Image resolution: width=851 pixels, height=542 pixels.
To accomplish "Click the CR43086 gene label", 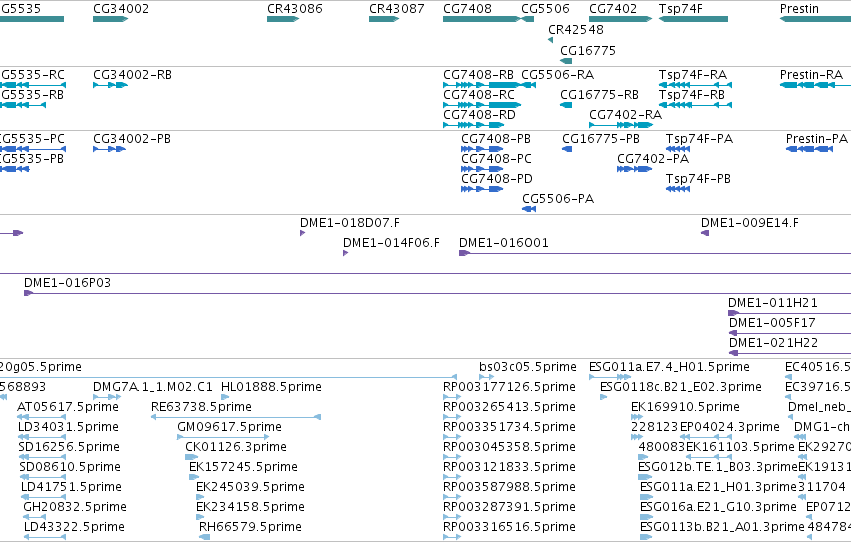I will (295, 9).
